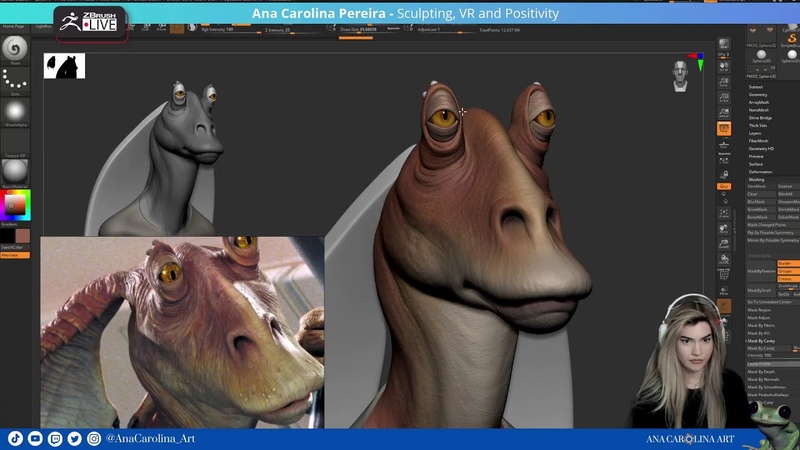
Task: Toggle Dynamic draw size button
Action: click(393, 29)
